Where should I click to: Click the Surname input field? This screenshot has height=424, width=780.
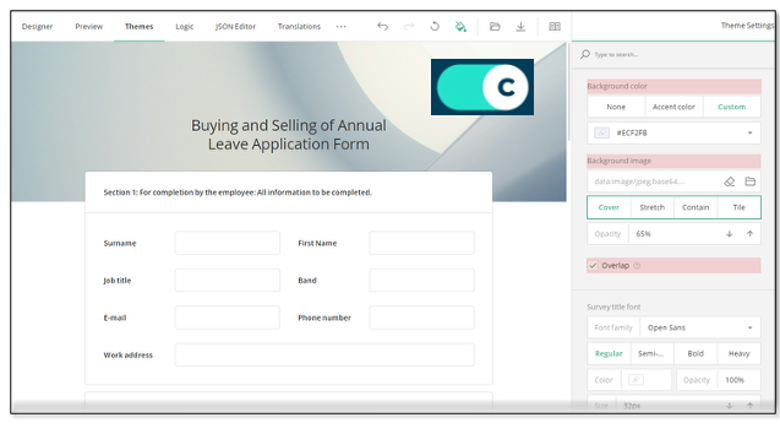point(227,243)
